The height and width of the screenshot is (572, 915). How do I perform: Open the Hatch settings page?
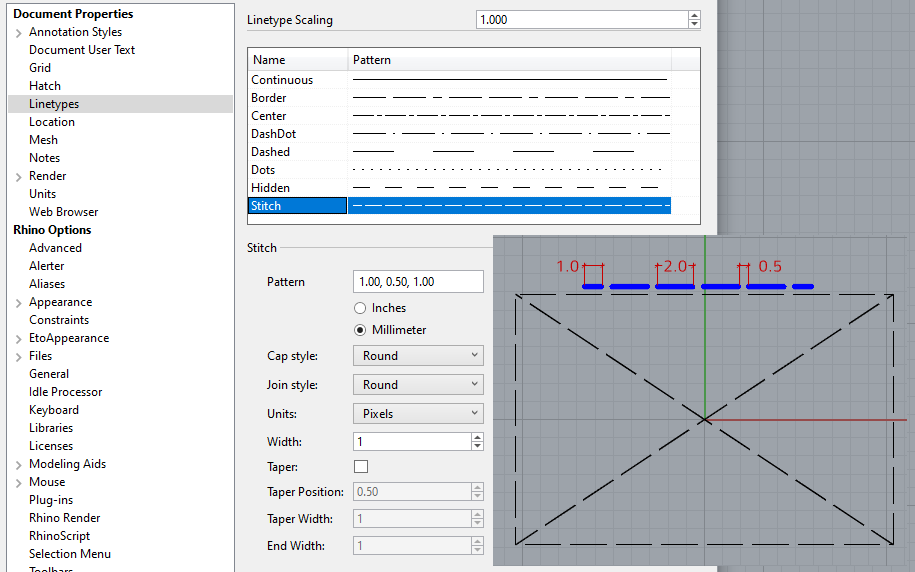pos(45,86)
